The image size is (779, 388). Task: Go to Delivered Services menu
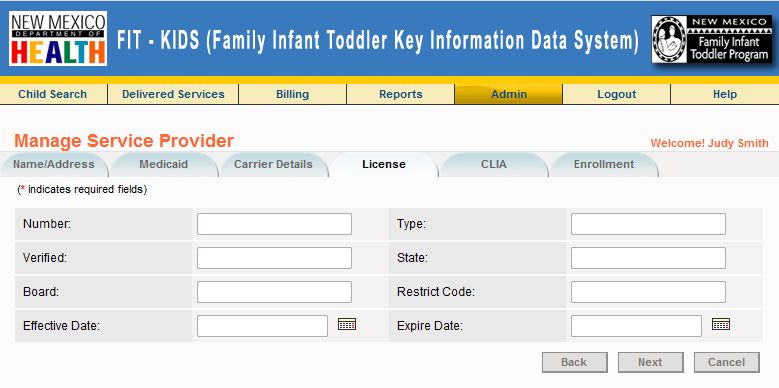tap(173, 94)
